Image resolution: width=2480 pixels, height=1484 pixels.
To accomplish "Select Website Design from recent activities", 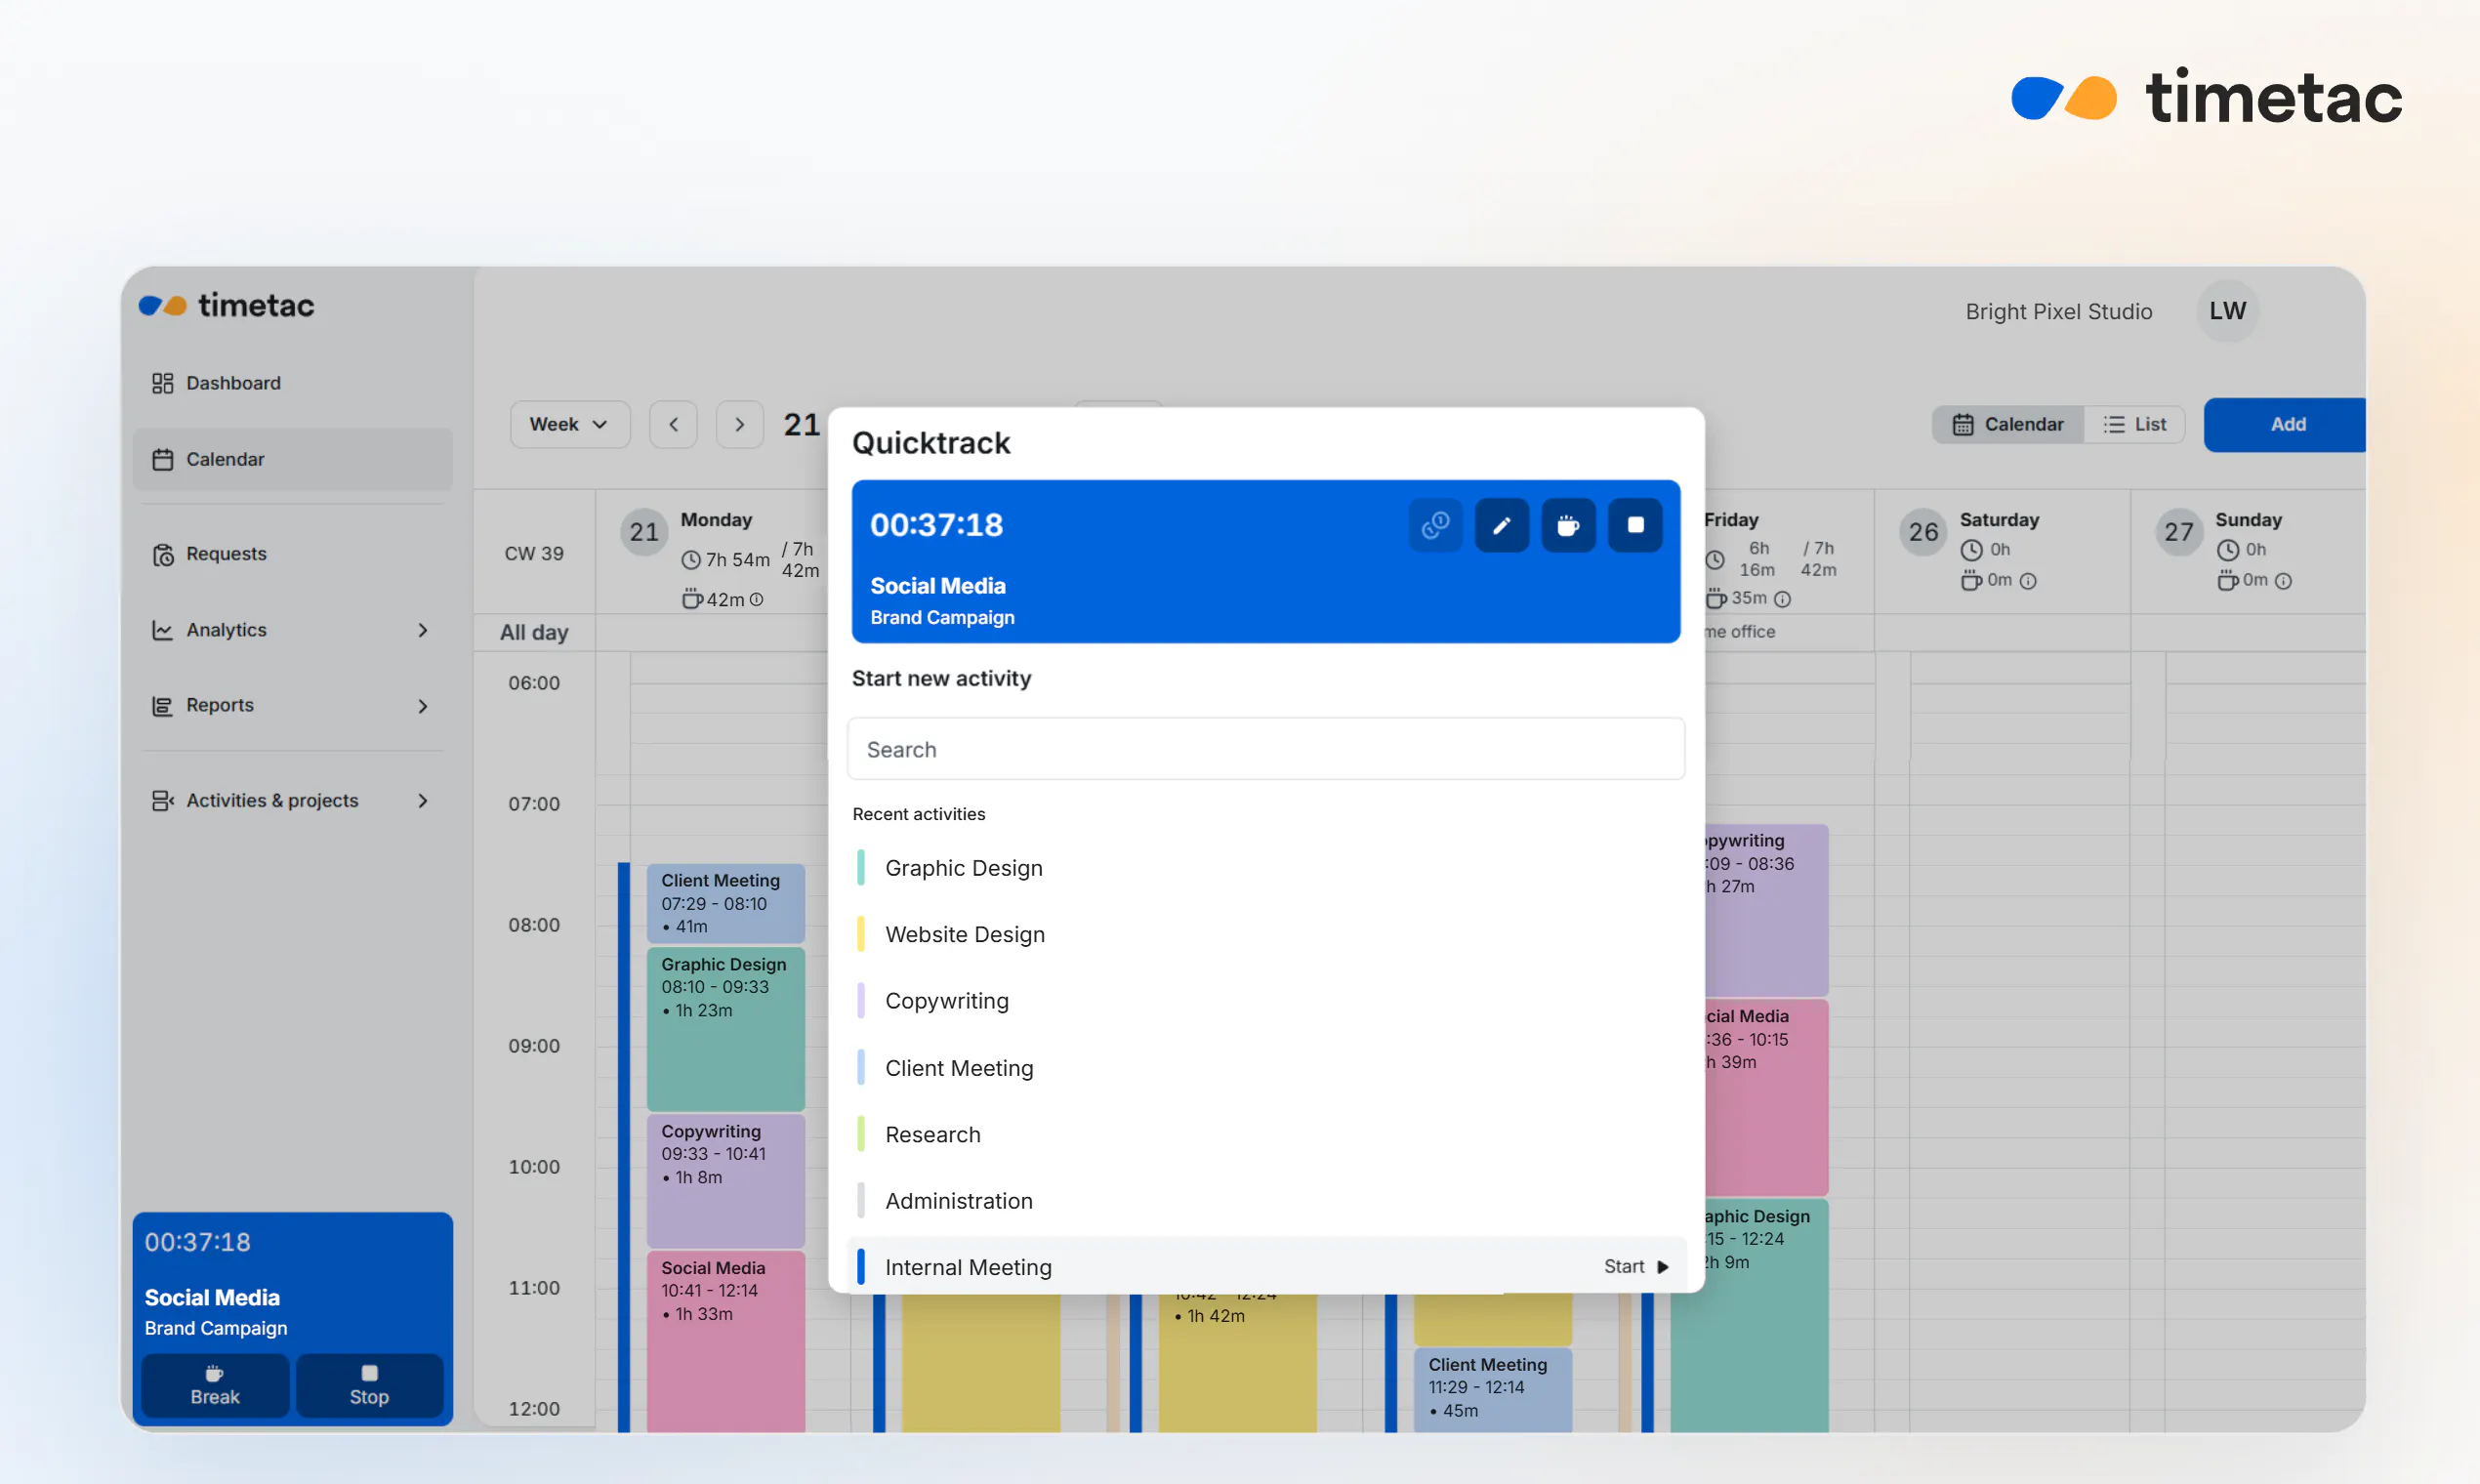I will (1265, 934).
